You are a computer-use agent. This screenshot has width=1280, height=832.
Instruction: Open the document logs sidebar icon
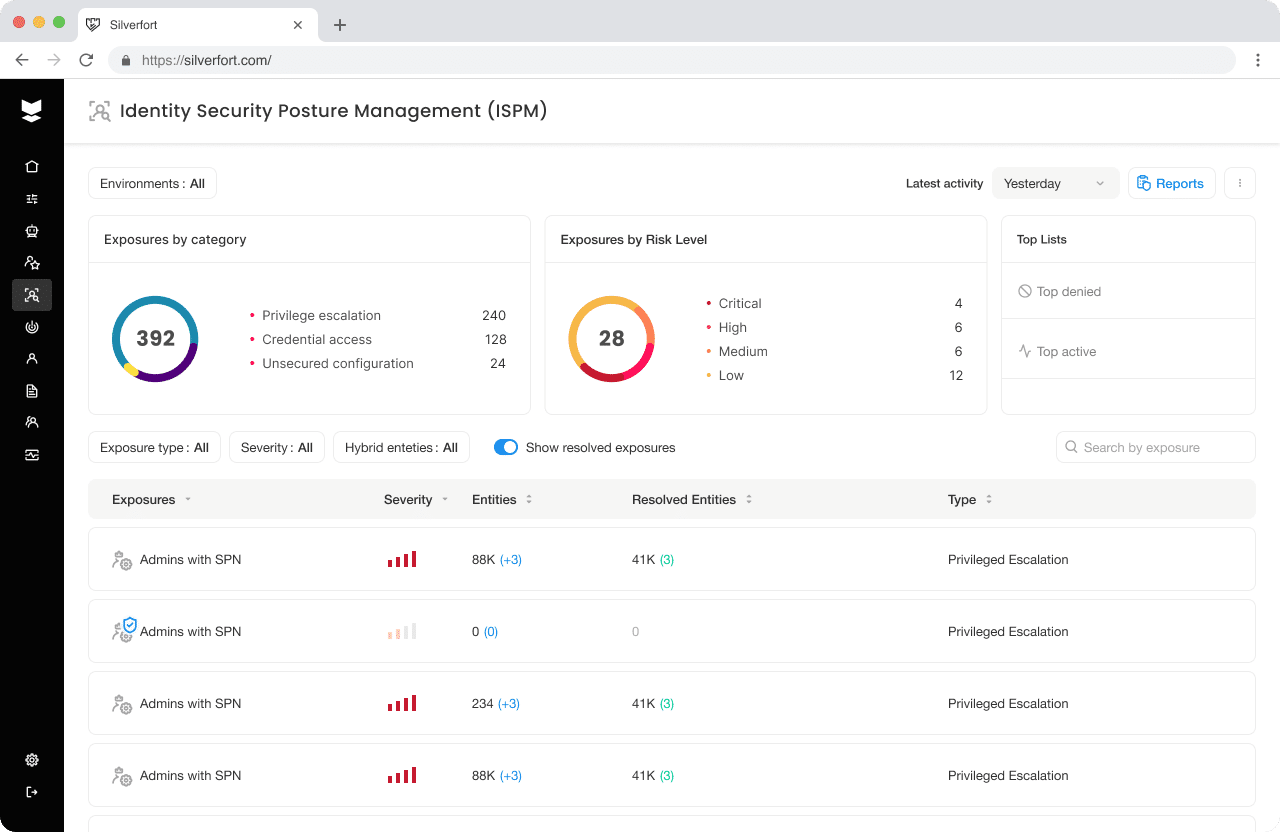pyautogui.click(x=32, y=391)
